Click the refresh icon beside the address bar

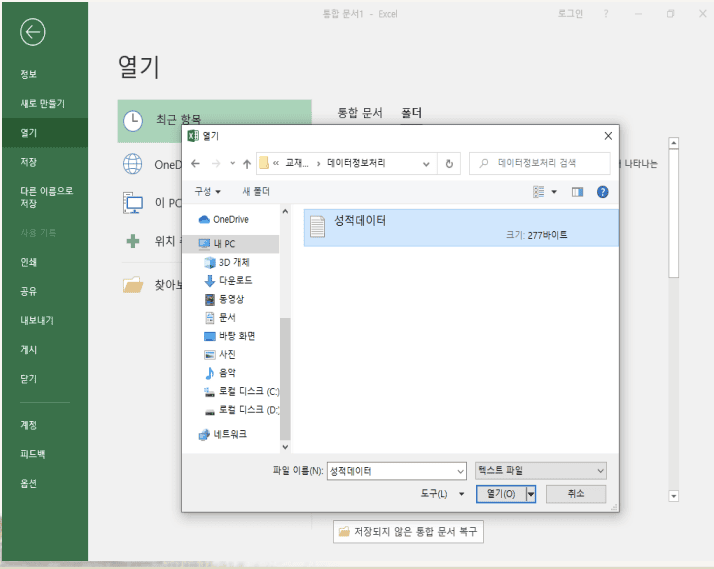coord(450,163)
